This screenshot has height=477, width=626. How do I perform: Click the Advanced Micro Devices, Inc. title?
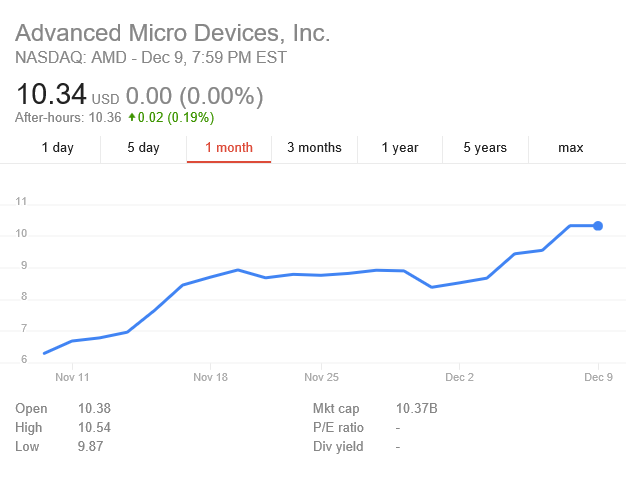click(172, 33)
